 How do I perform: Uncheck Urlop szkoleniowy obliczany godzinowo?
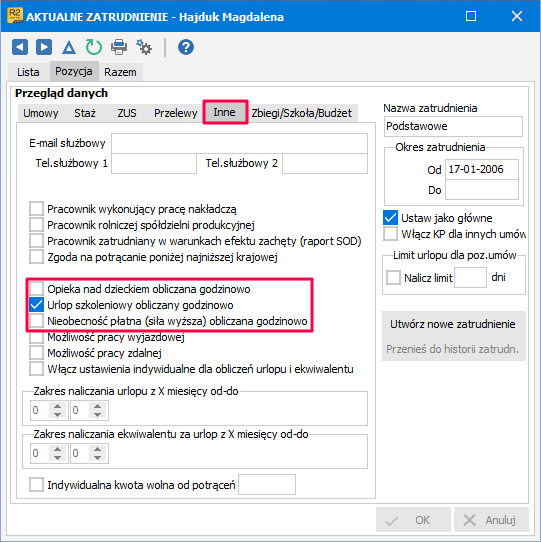tap(37, 305)
